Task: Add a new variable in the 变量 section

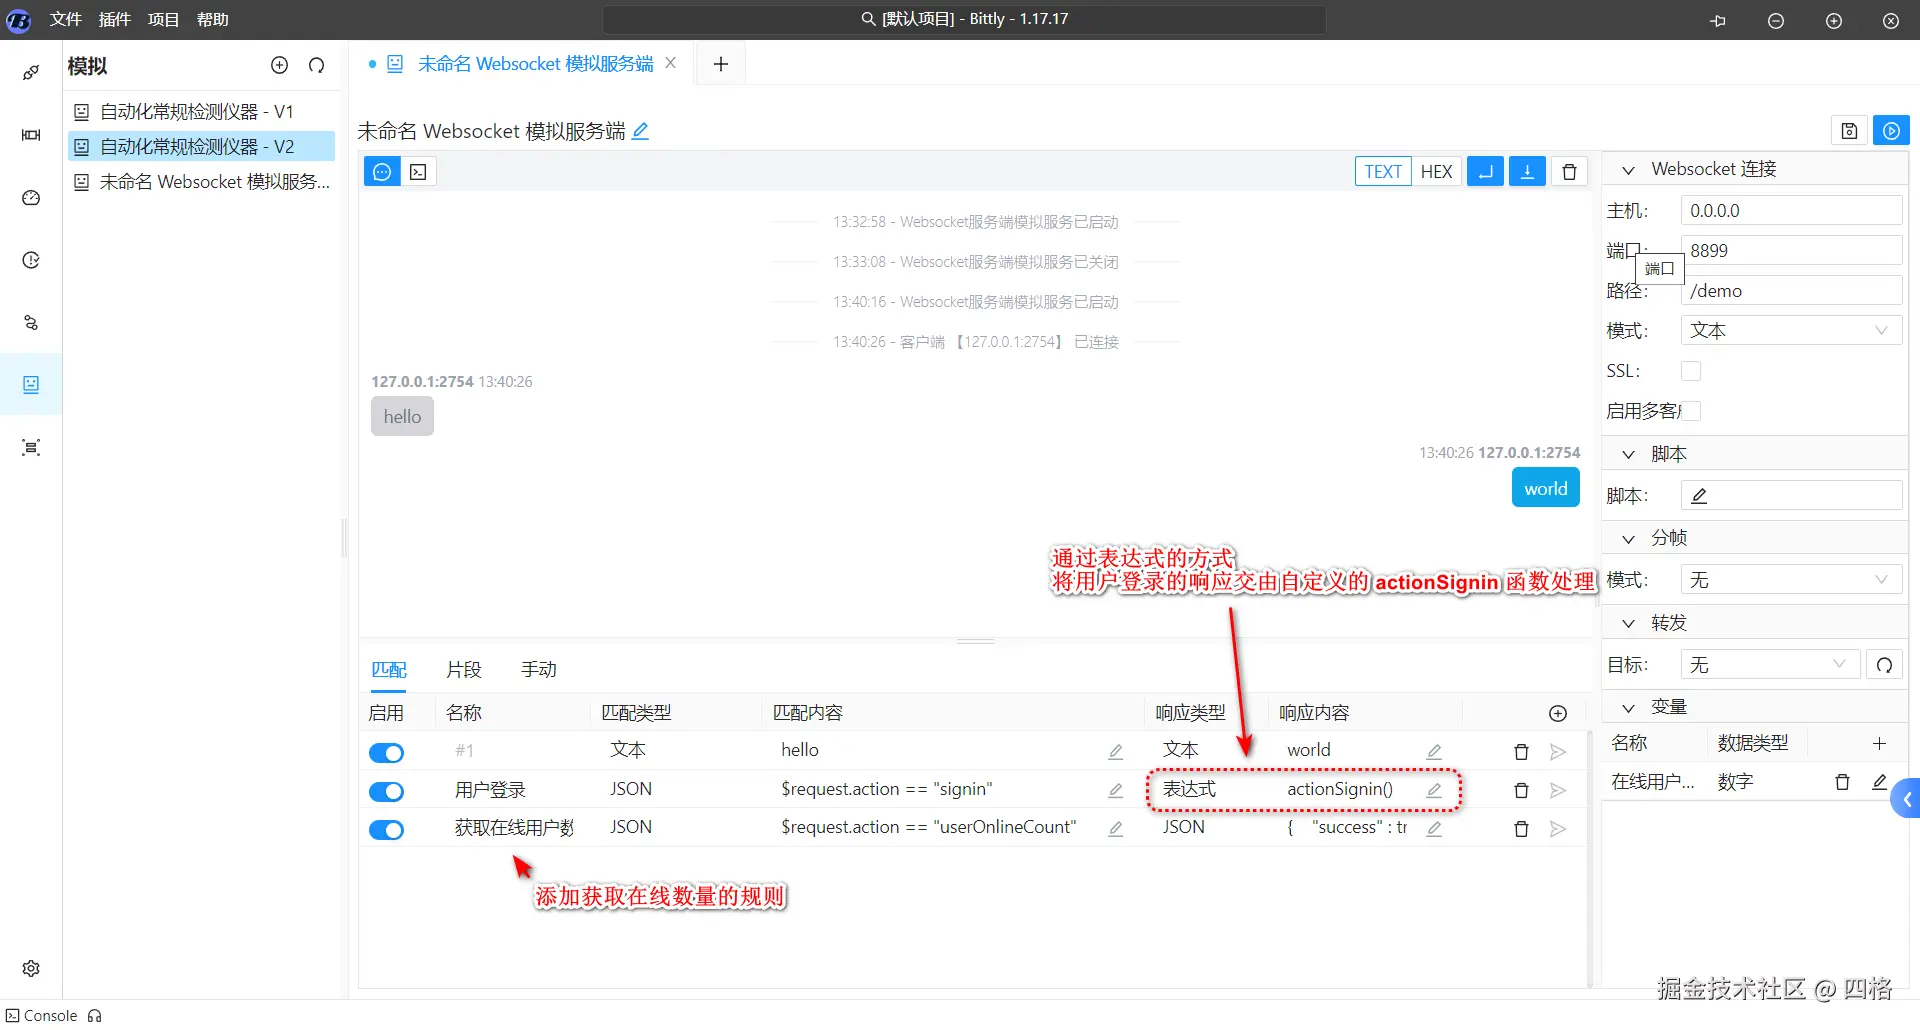Action: 1879,743
